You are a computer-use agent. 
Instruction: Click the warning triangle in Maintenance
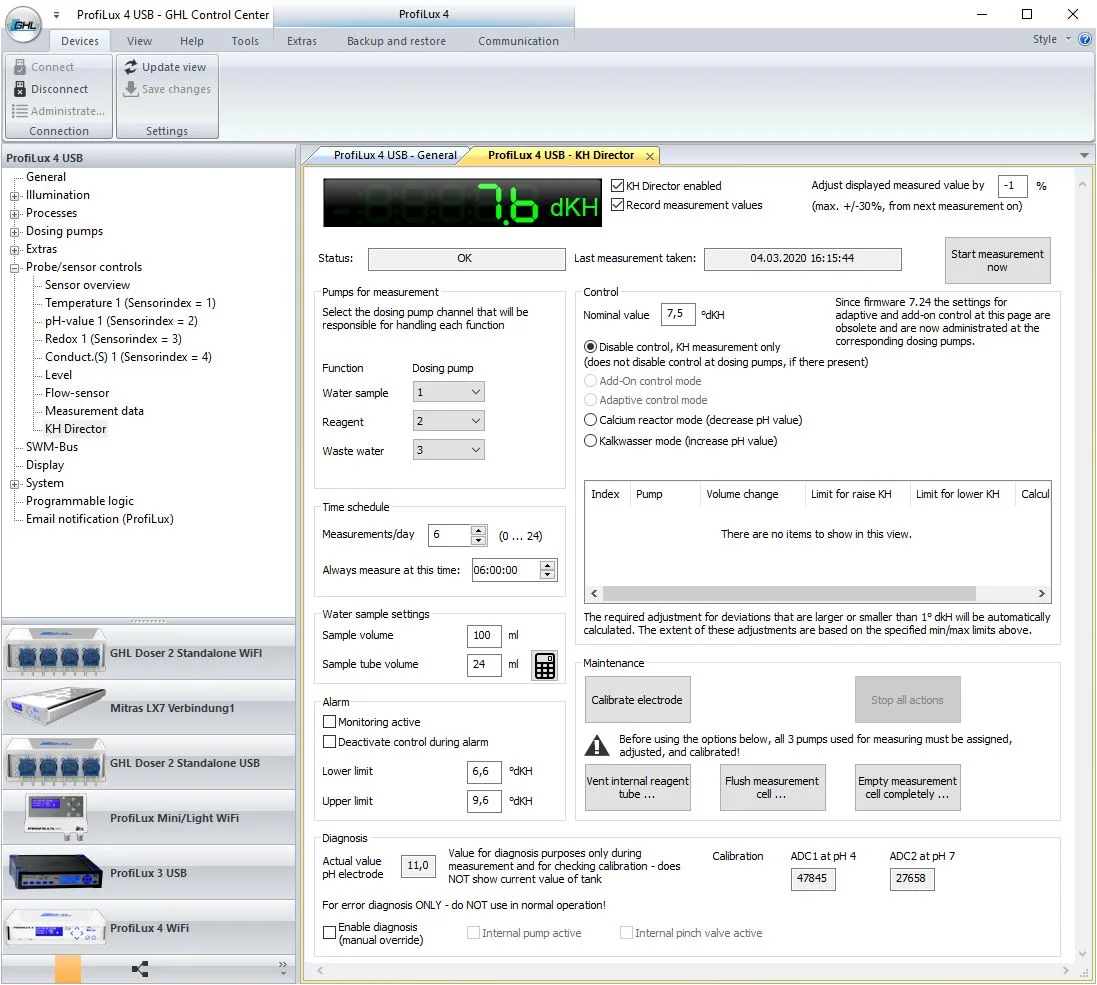pyautogui.click(x=597, y=746)
